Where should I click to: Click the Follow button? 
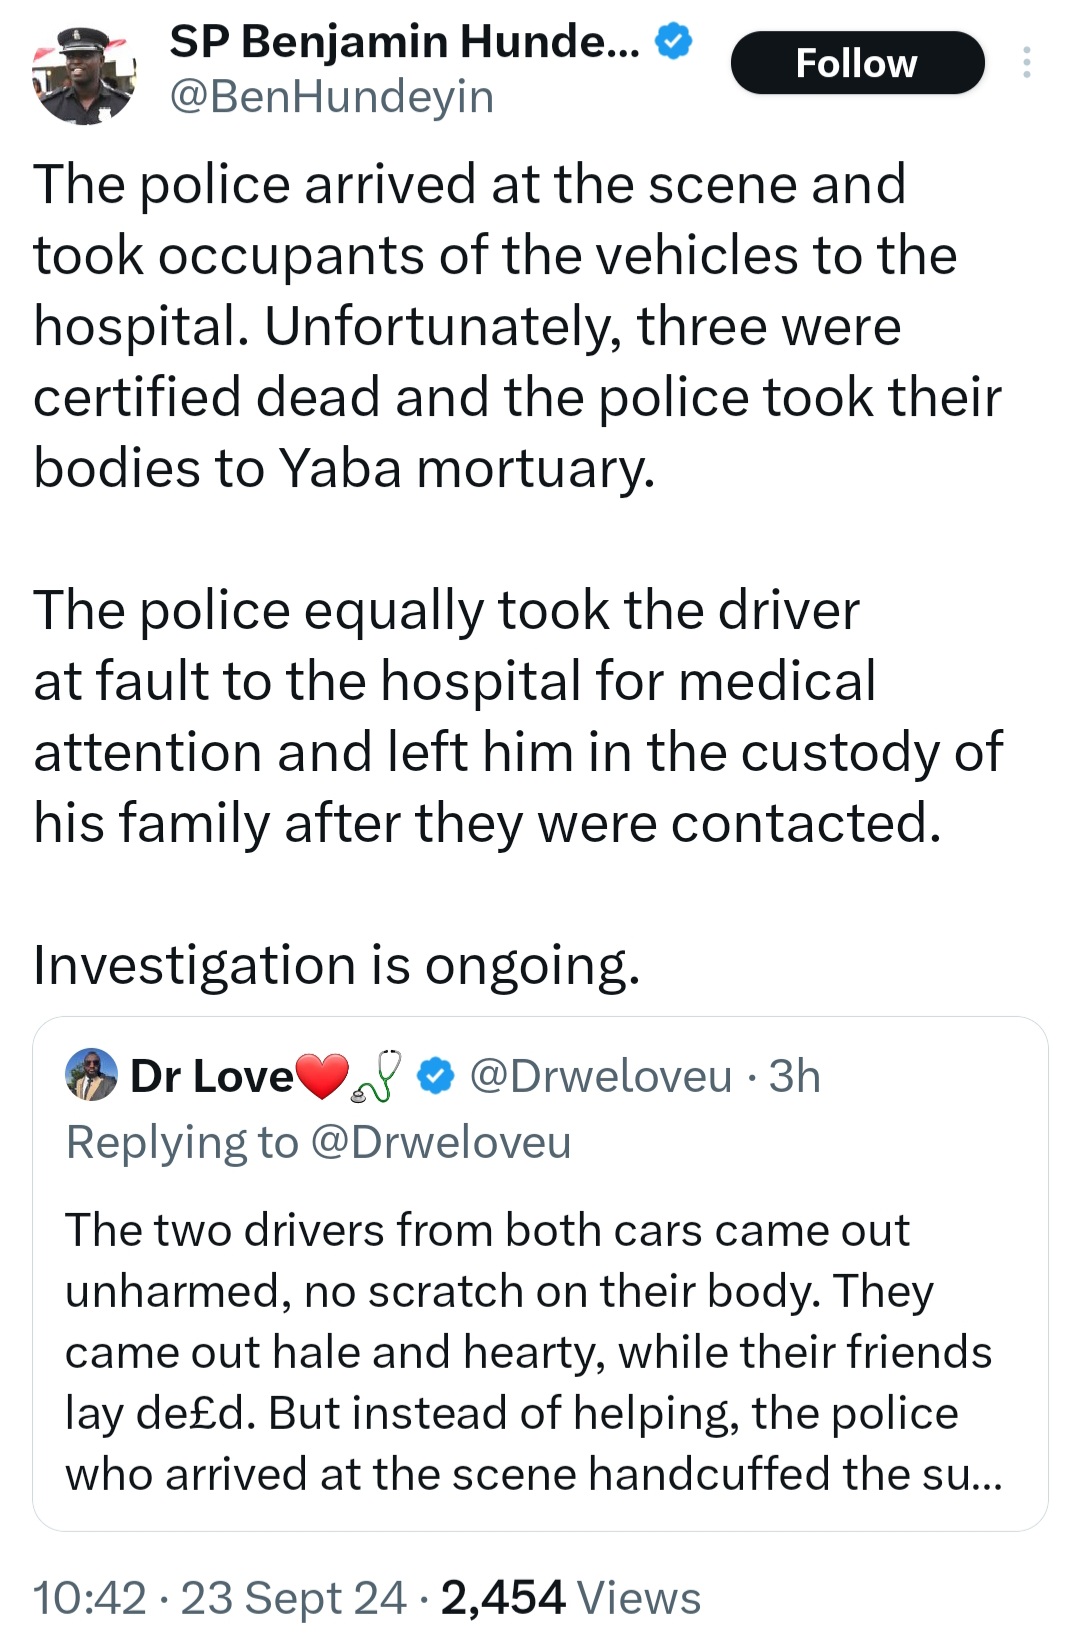point(857,63)
